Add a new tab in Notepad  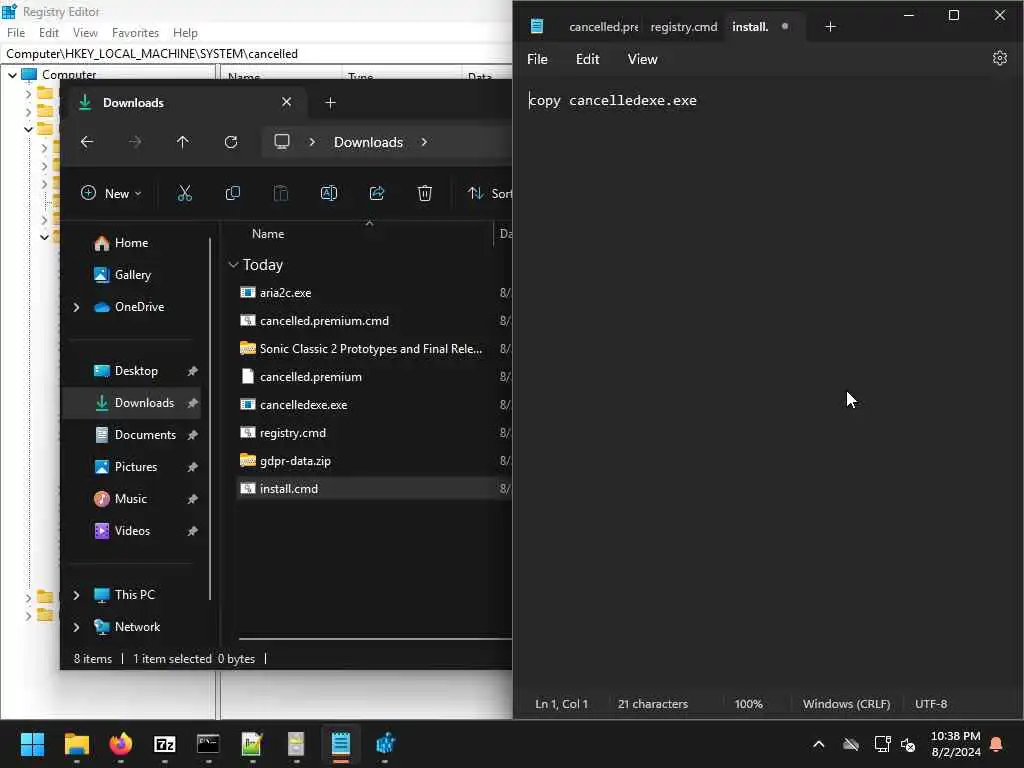point(830,27)
